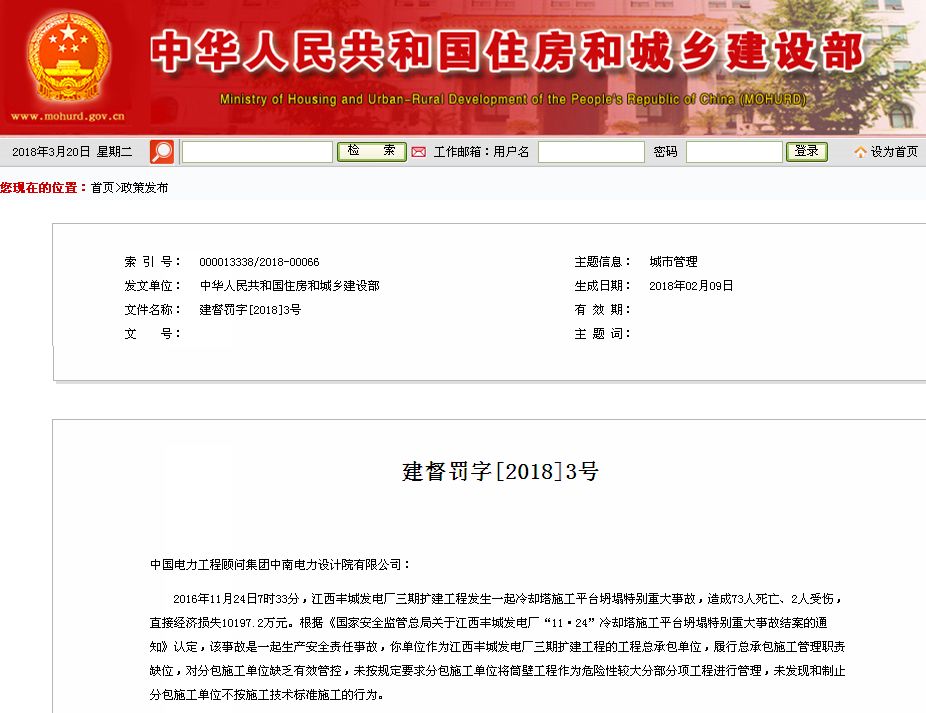Click the document title 建督罚字[2018]3号
The width and height of the screenshot is (926, 713).
click(500, 471)
